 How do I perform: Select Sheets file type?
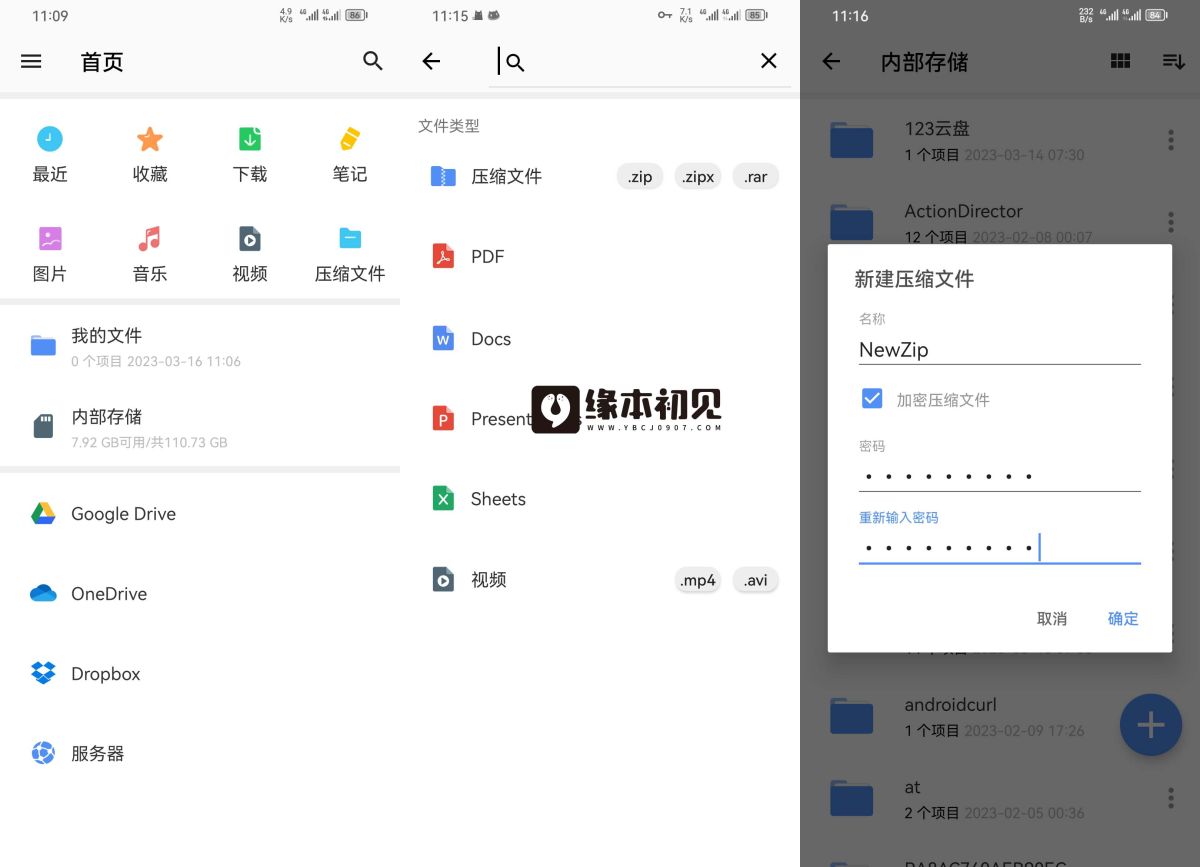[x=600, y=499]
